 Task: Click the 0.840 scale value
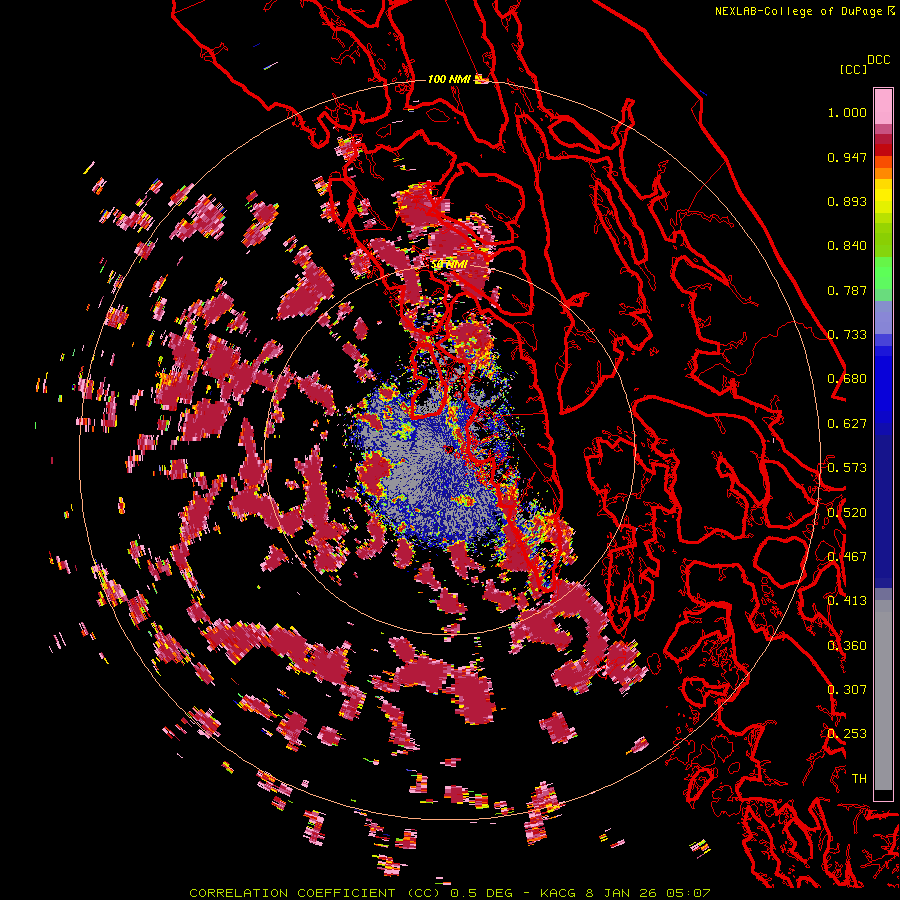point(847,246)
